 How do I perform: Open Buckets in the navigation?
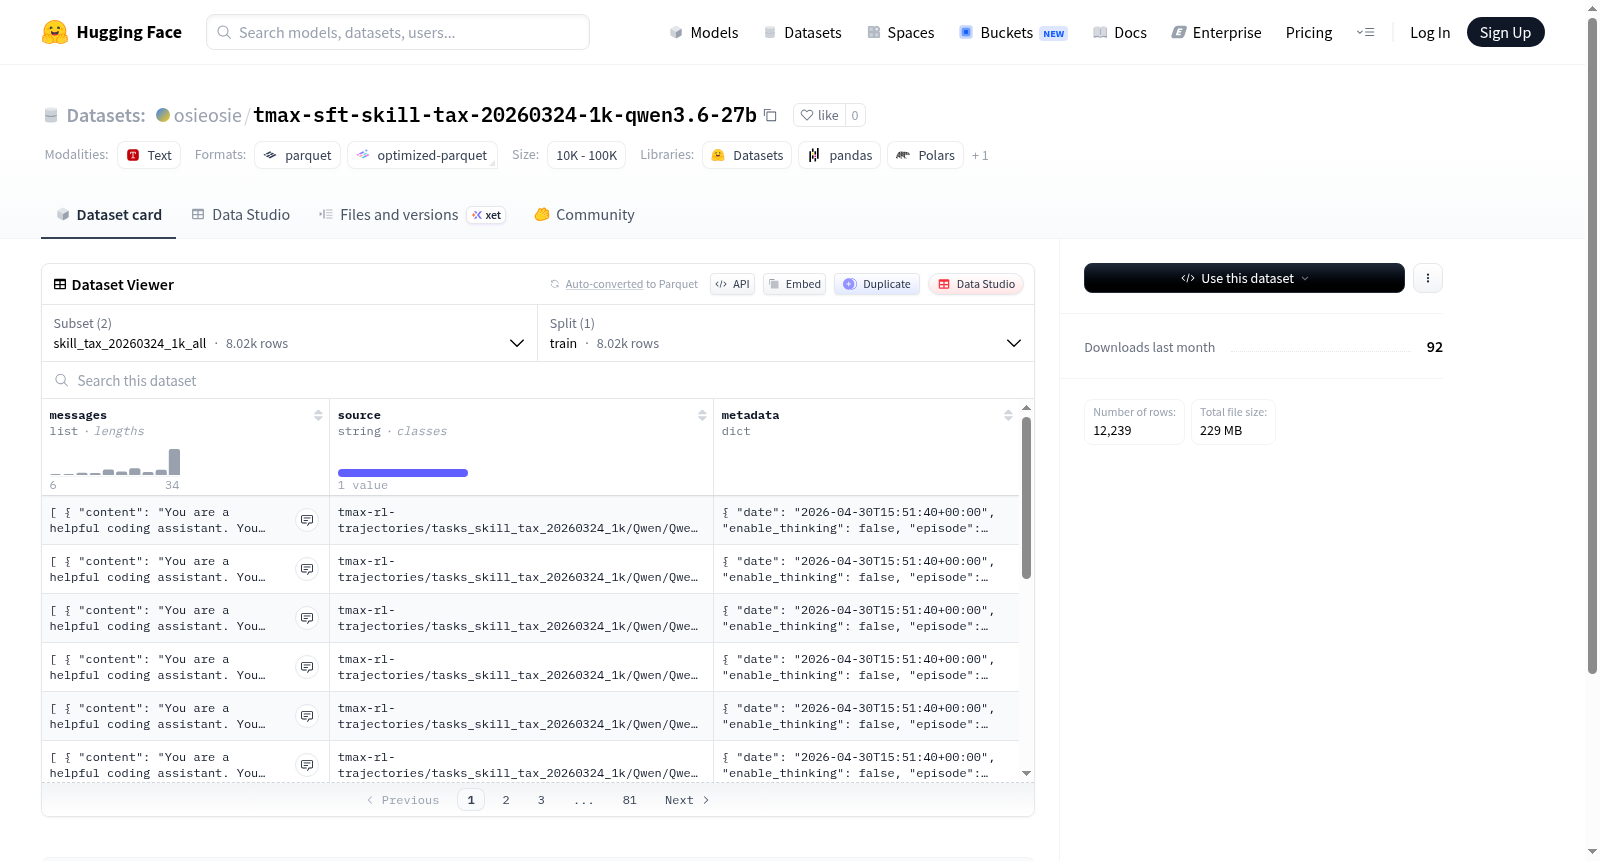click(1013, 32)
